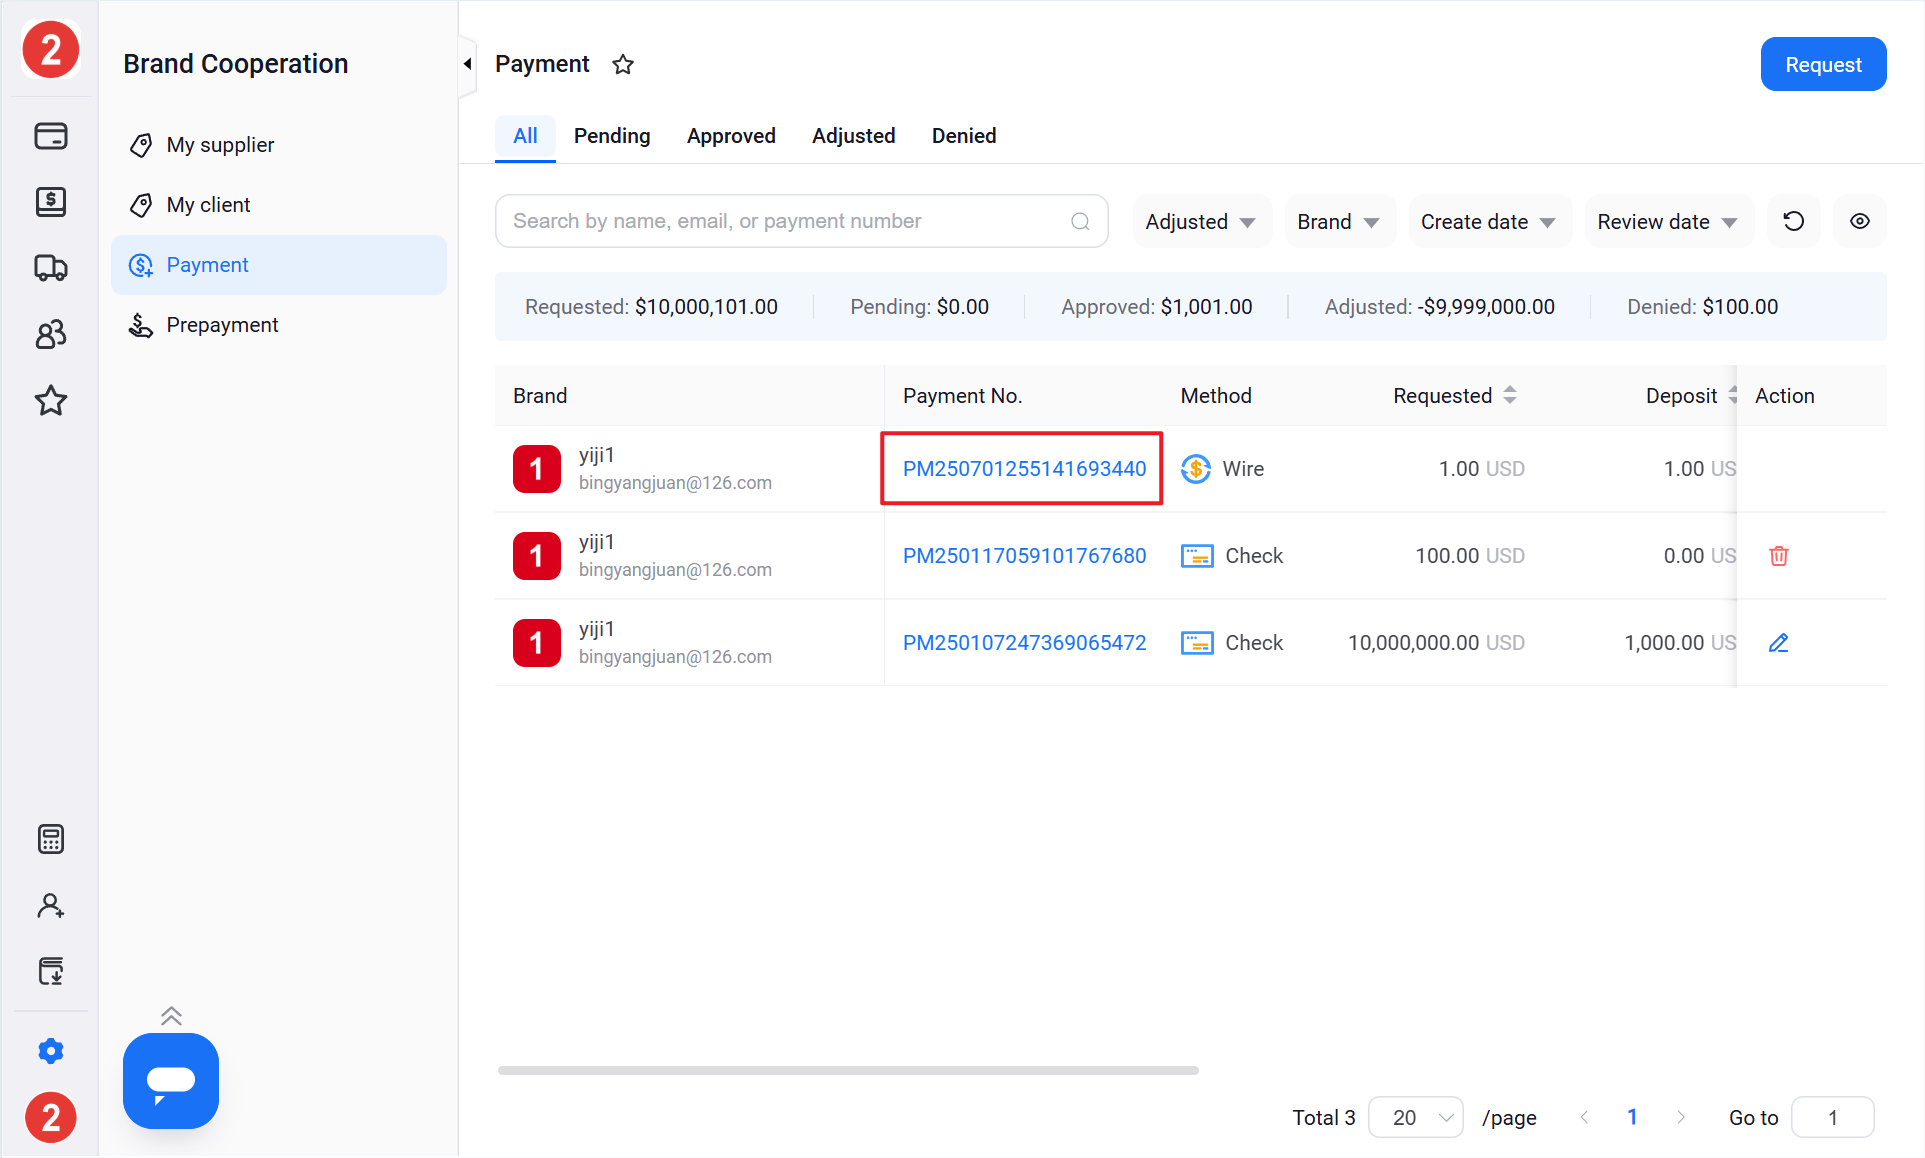The height and width of the screenshot is (1158, 1925).
Task: Switch to the Adjusted tab
Action: pos(853,136)
